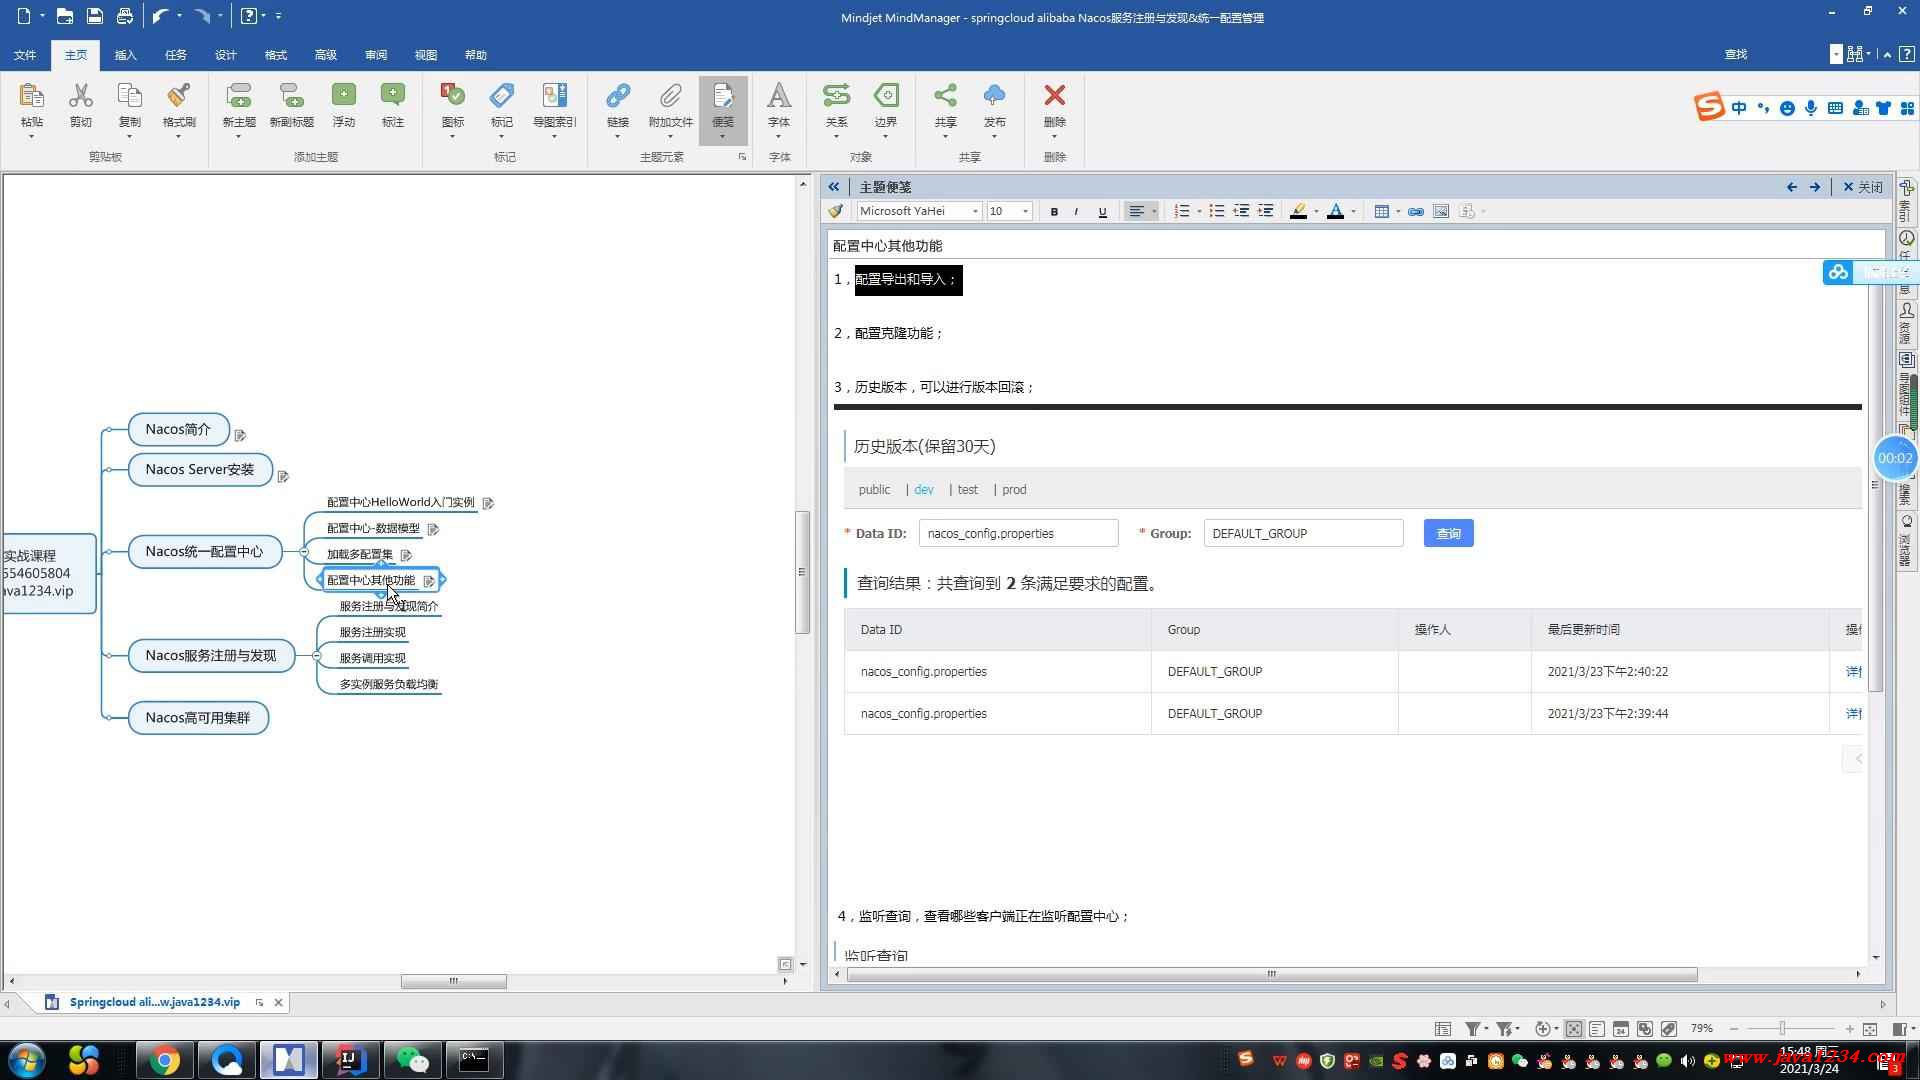This screenshot has width=1920, height=1080.
Task: Go to previous topic note arrow
Action: pos(1792,187)
